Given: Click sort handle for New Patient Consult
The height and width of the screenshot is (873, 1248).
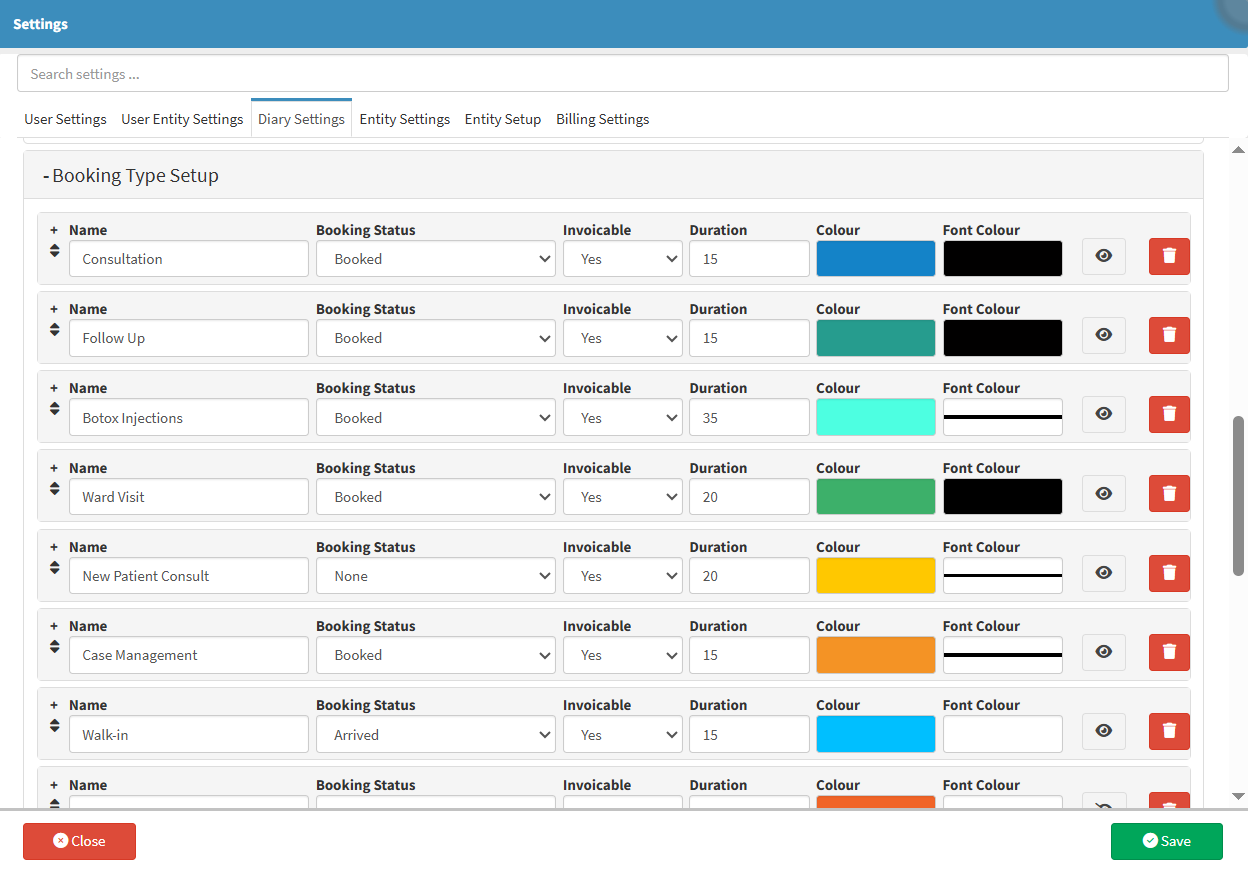Looking at the screenshot, I should 54,568.
